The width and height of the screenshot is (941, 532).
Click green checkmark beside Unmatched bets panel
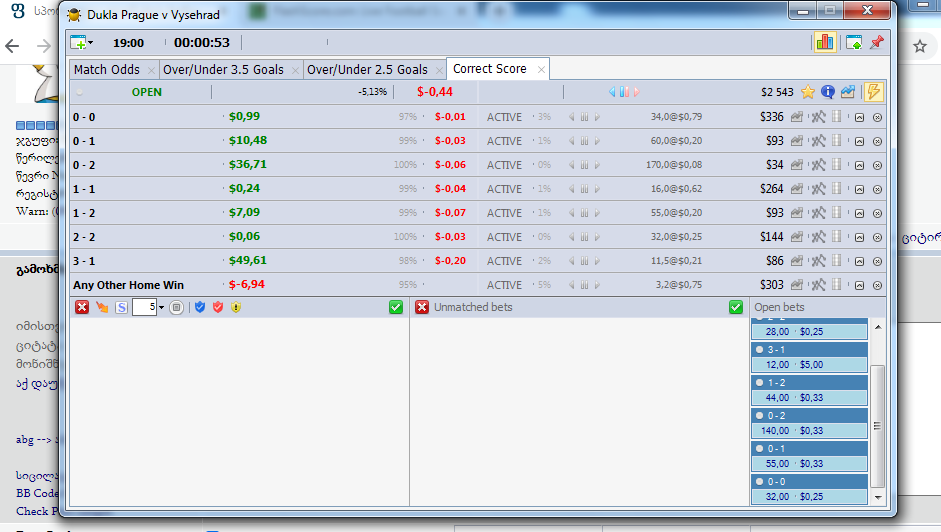736,307
